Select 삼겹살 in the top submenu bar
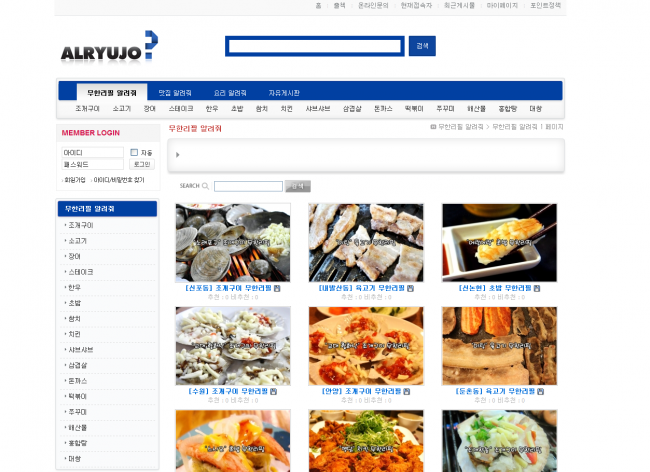The width and height of the screenshot is (650, 472). pos(352,109)
